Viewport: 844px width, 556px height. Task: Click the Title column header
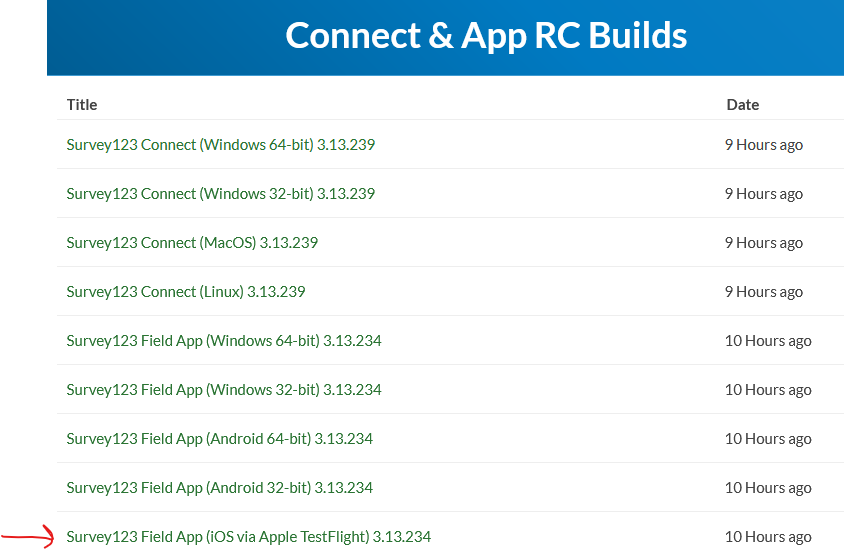[x=82, y=104]
